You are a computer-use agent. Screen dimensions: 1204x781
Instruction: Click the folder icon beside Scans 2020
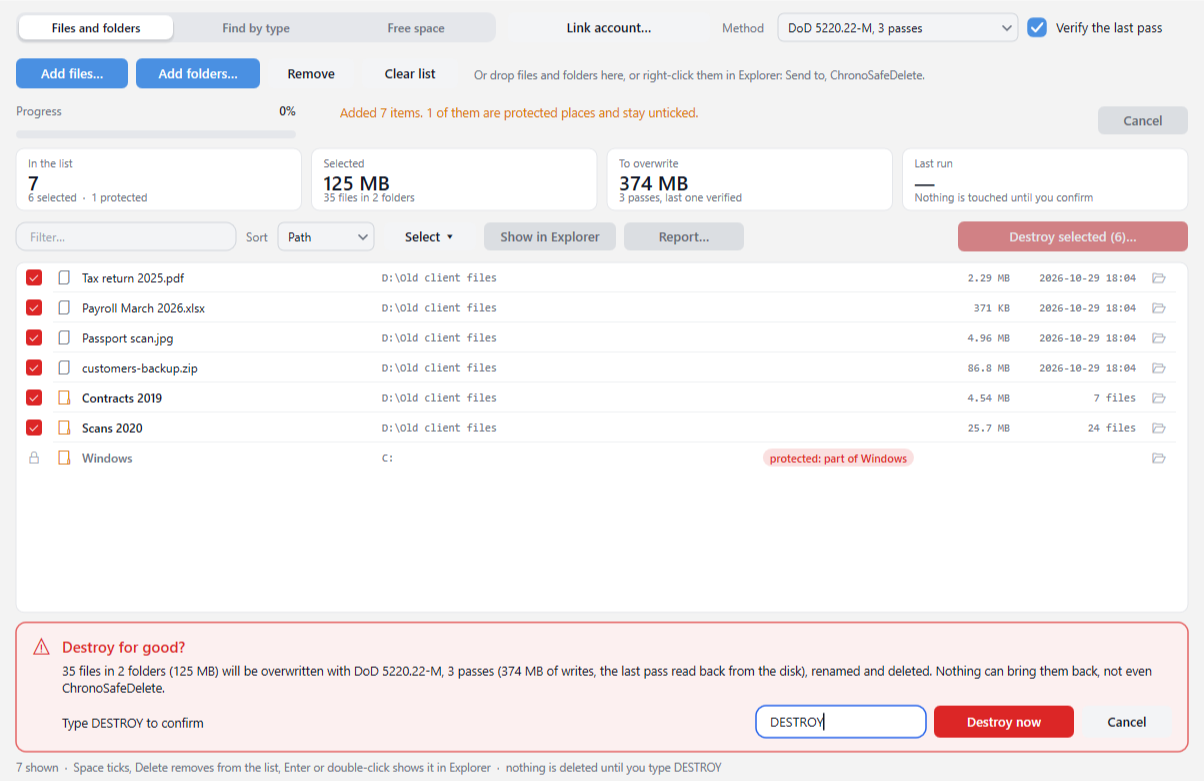coord(64,428)
